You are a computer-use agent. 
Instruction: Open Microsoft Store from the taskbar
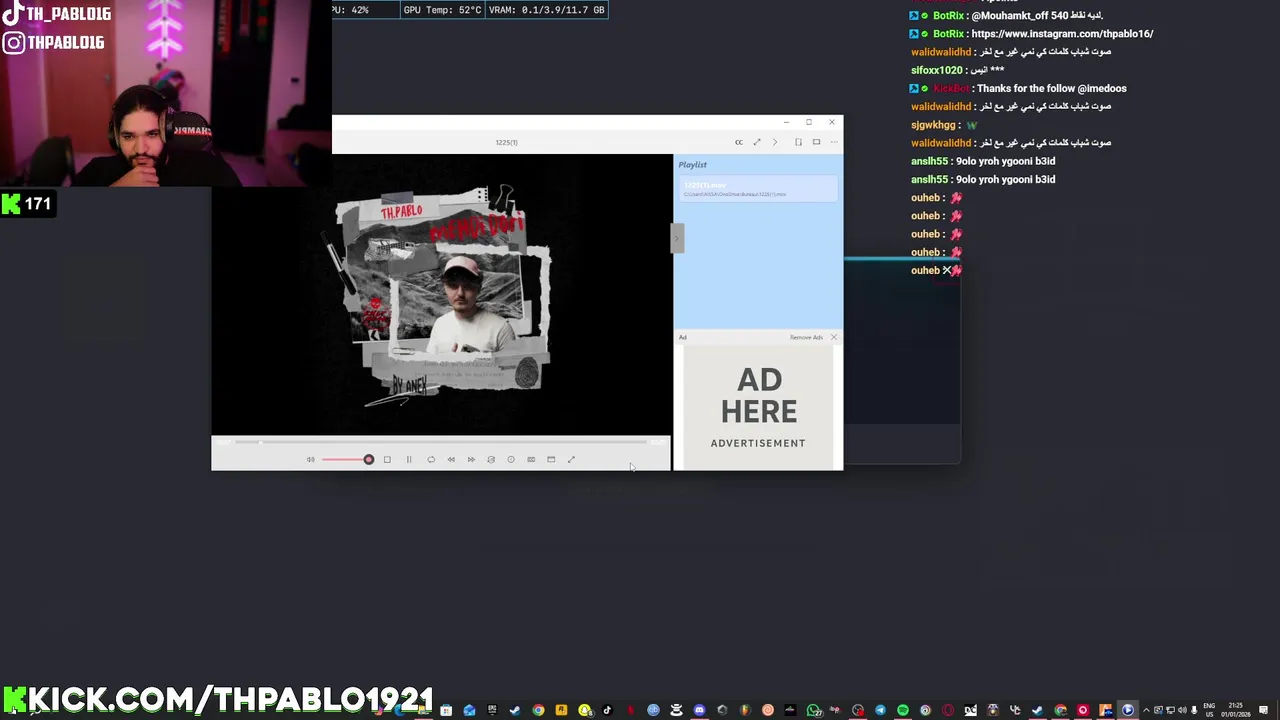[446, 711]
